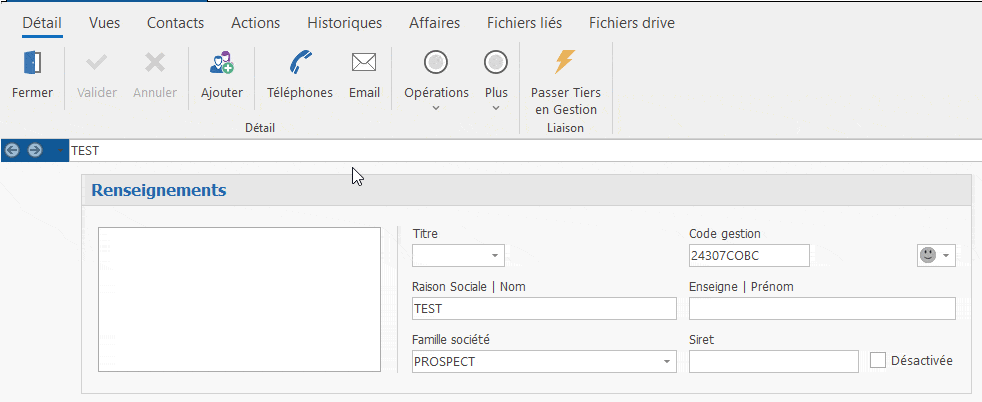Click the smiley face status icon
Image resolution: width=982 pixels, height=402 pixels.
click(927, 256)
